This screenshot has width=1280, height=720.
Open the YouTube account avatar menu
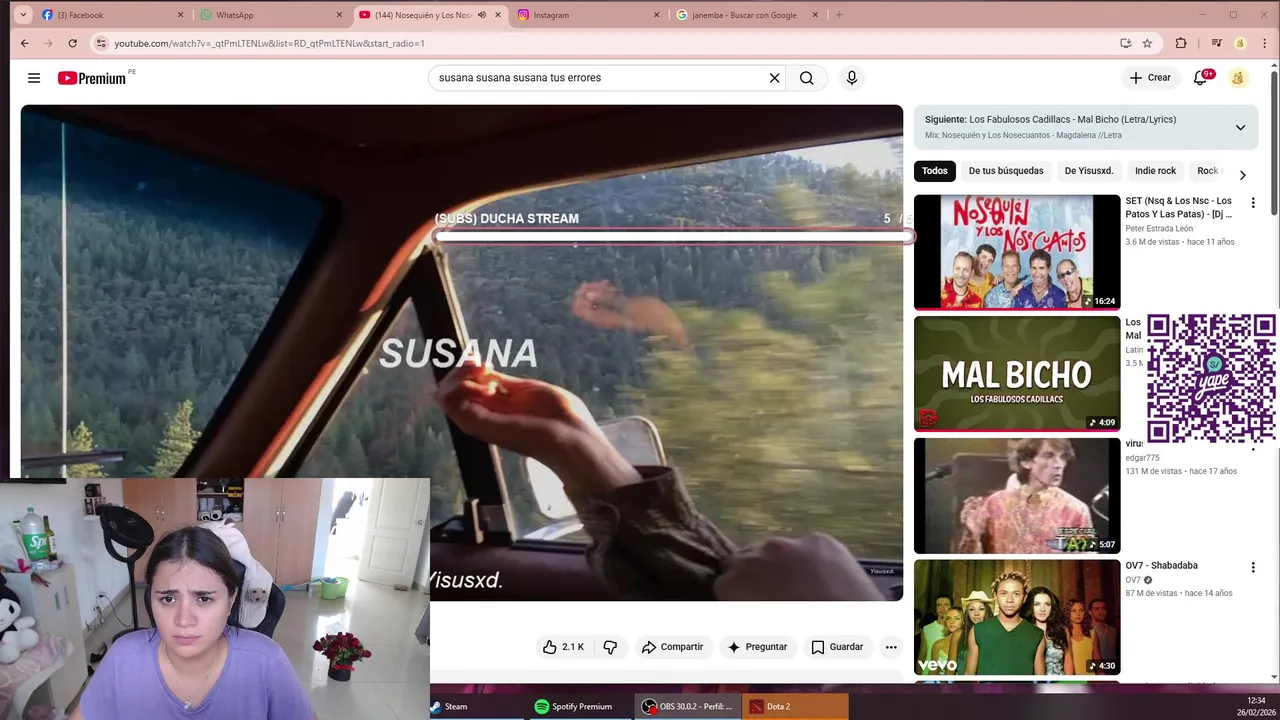click(x=1238, y=78)
